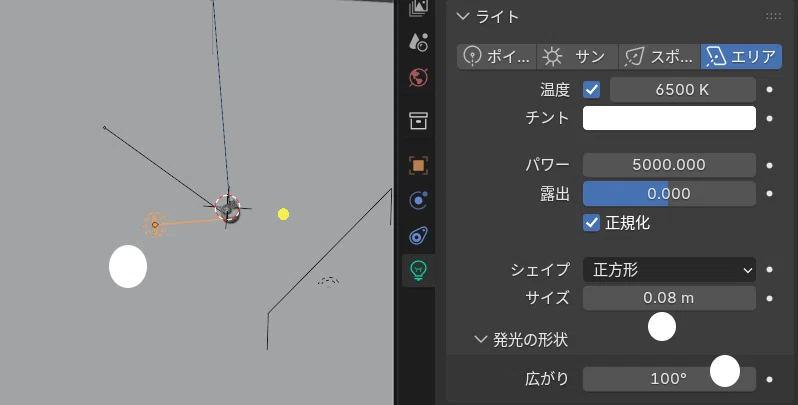798x405 pixels.
Task: Toggle the 正規化 normalize checkbox
Action: tap(591, 223)
